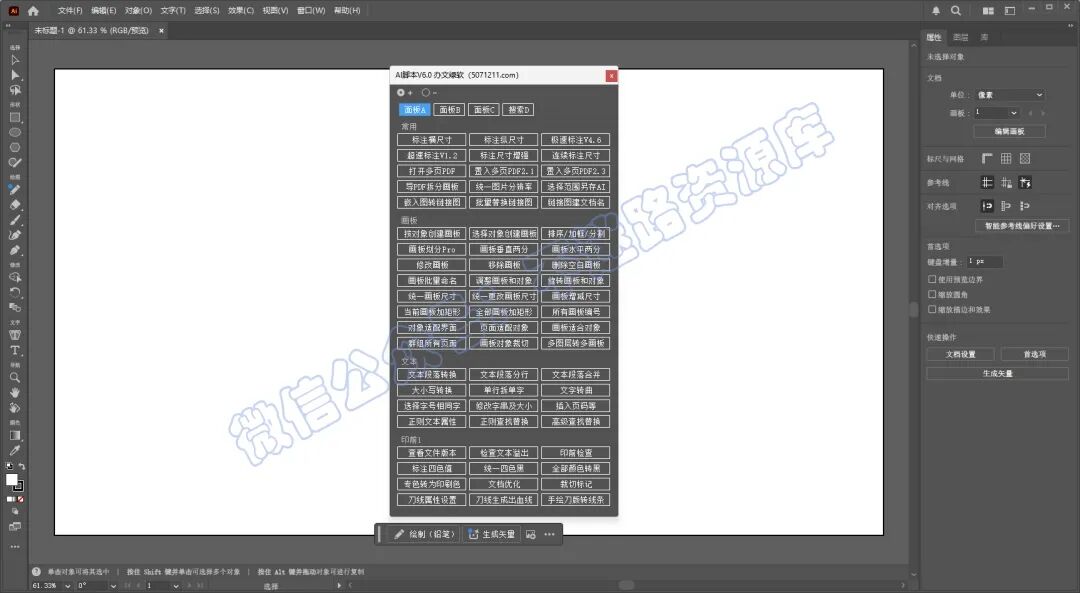This screenshot has height=593, width=1080.
Task: Toggle lock guides icon
Action: (1006, 183)
